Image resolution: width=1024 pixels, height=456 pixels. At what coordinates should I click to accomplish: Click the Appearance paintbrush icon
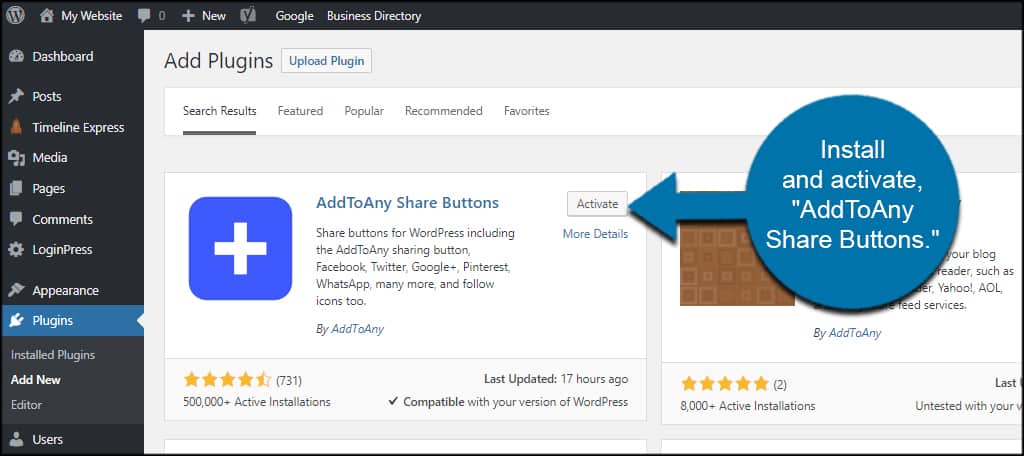(x=16, y=290)
